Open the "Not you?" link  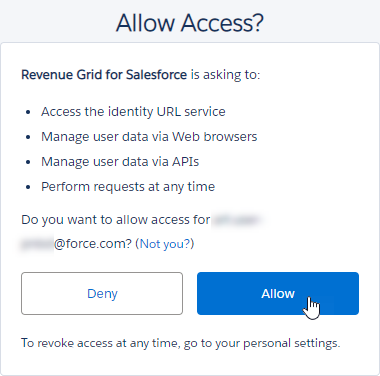coord(165,244)
